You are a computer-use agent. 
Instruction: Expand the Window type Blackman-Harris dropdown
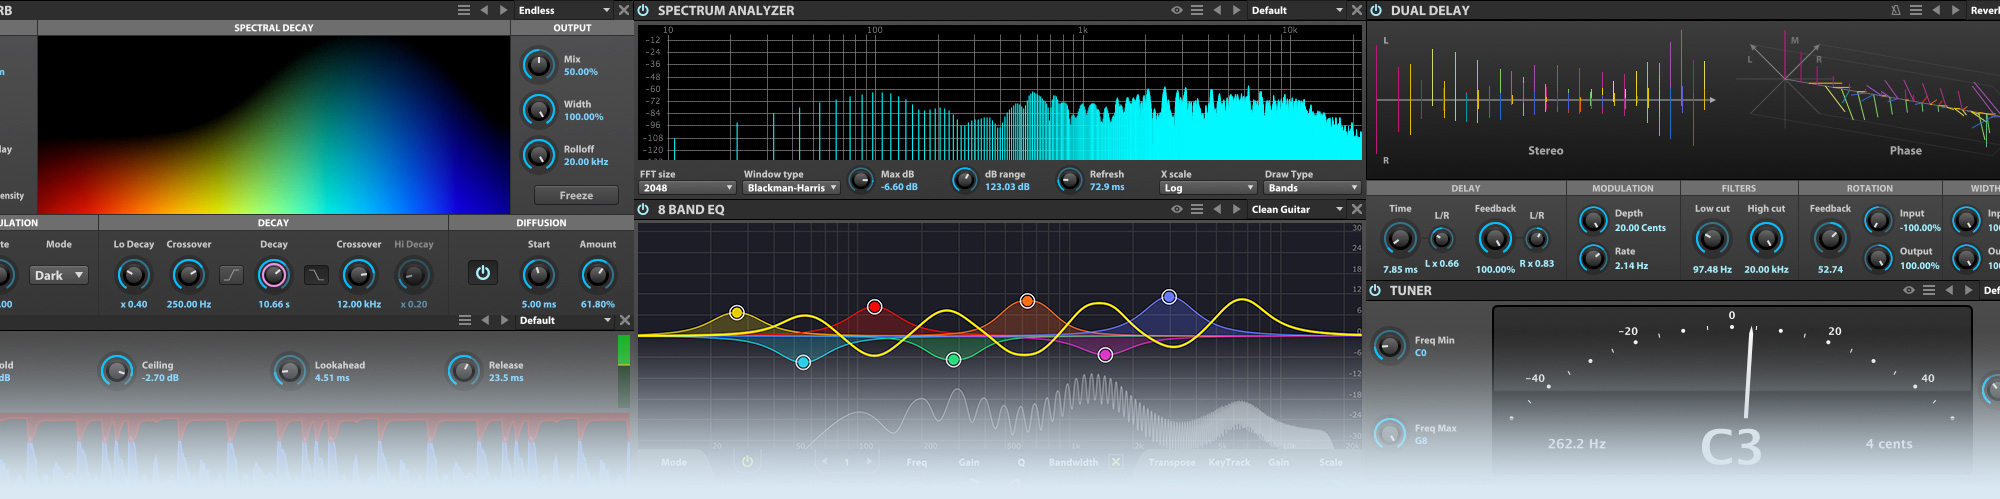(791, 188)
